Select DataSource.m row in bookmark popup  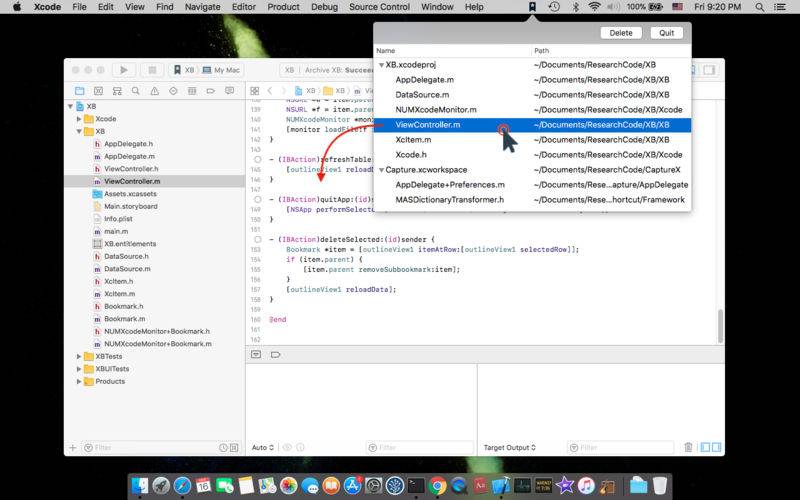click(533, 95)
